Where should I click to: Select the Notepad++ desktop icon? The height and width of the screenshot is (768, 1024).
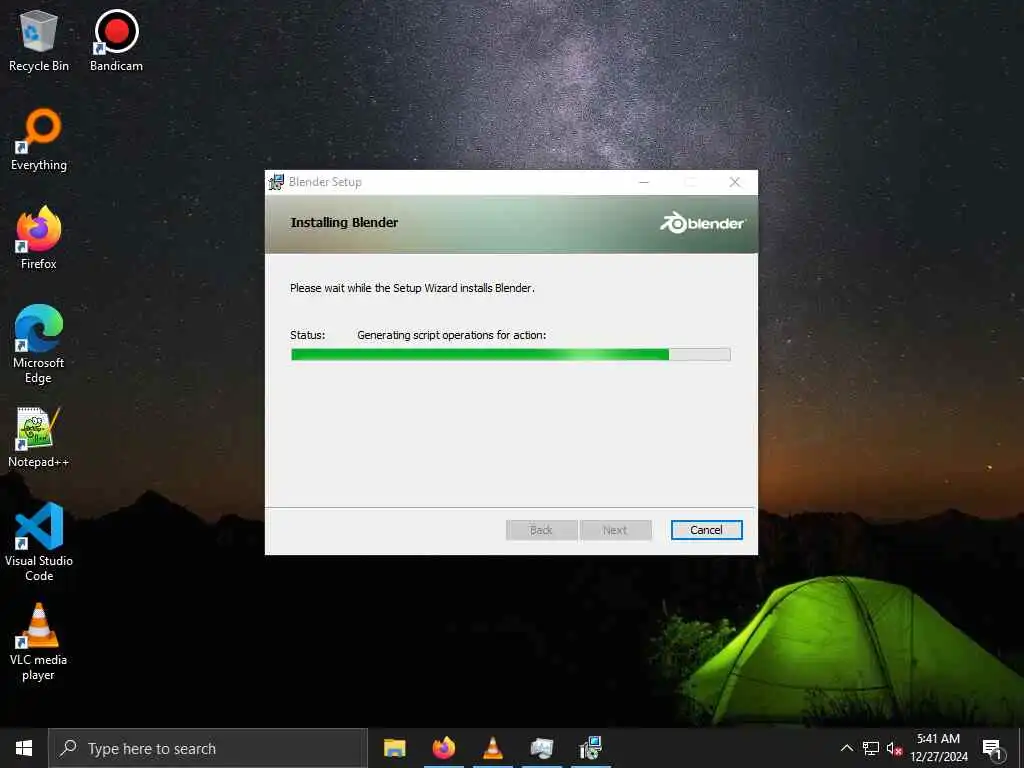39,437
